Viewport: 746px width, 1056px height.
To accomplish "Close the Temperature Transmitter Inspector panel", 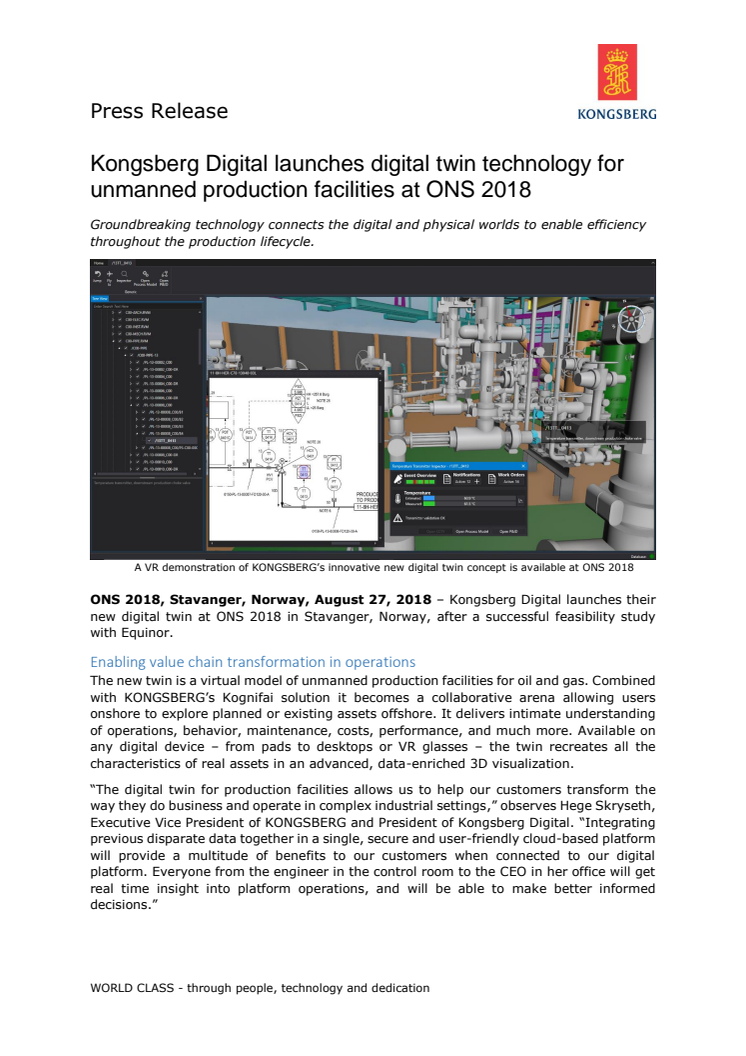I will coord(523,466).
